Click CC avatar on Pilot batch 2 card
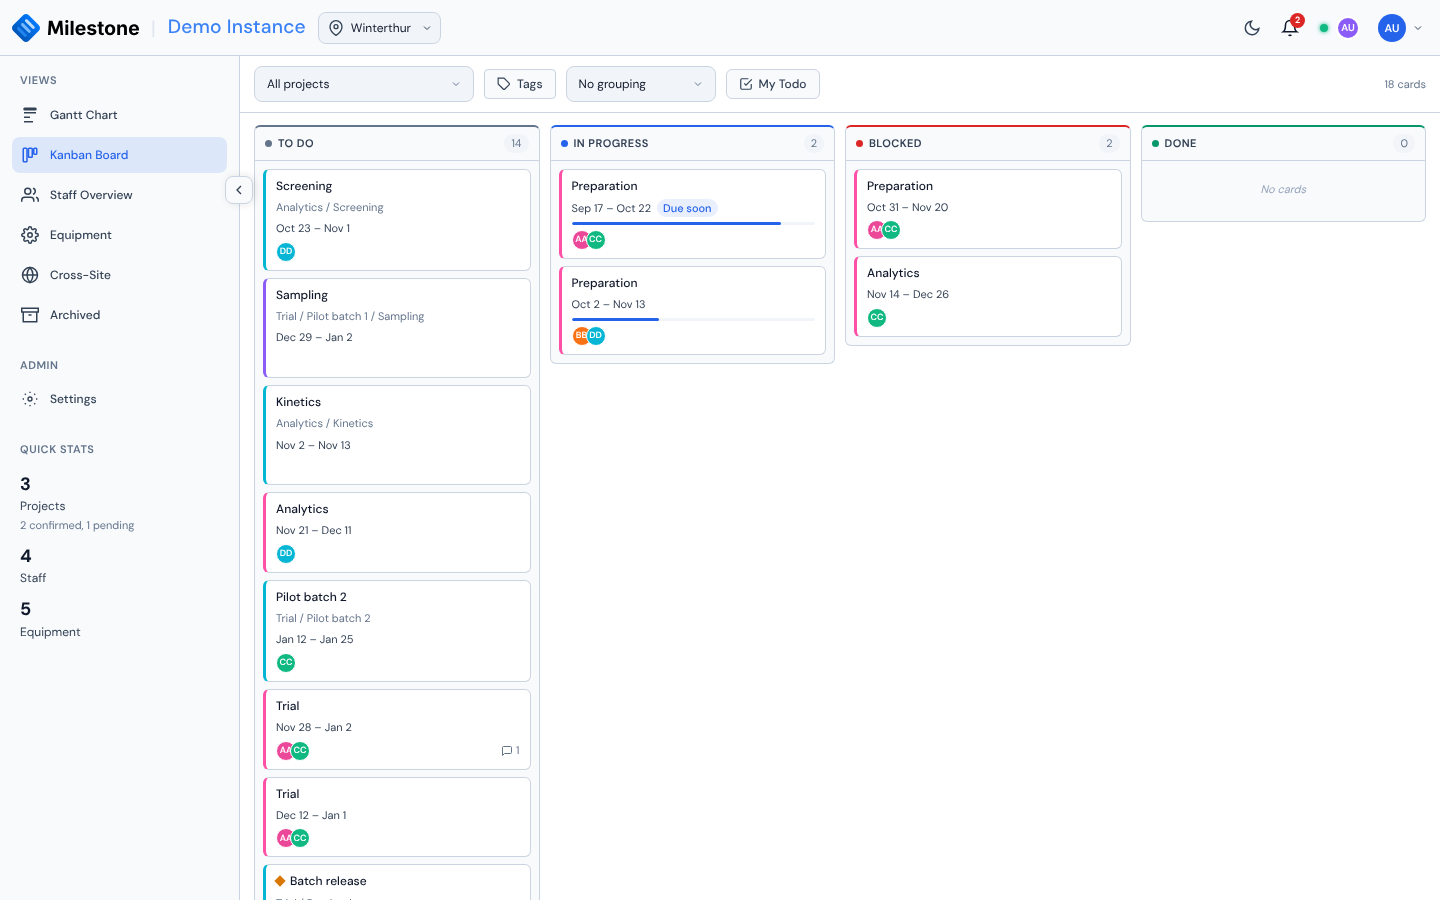 click(286, 663)
